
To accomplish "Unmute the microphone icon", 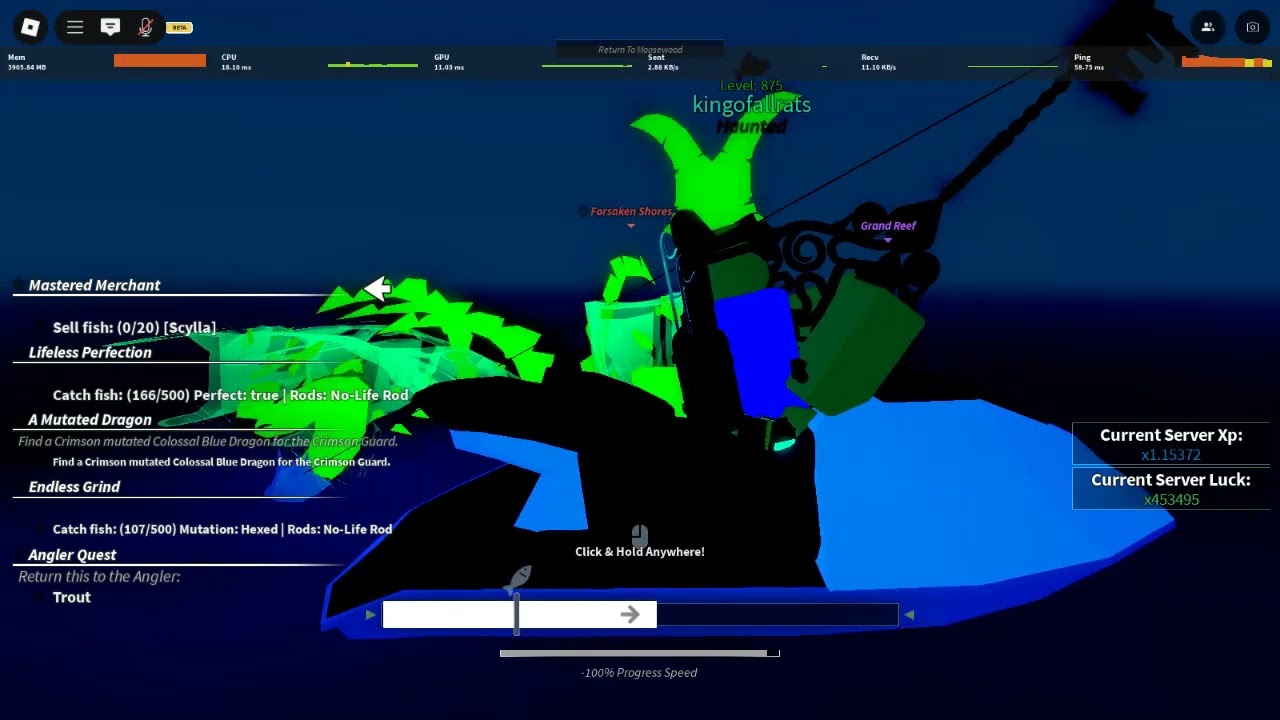I will click(146, 28).
